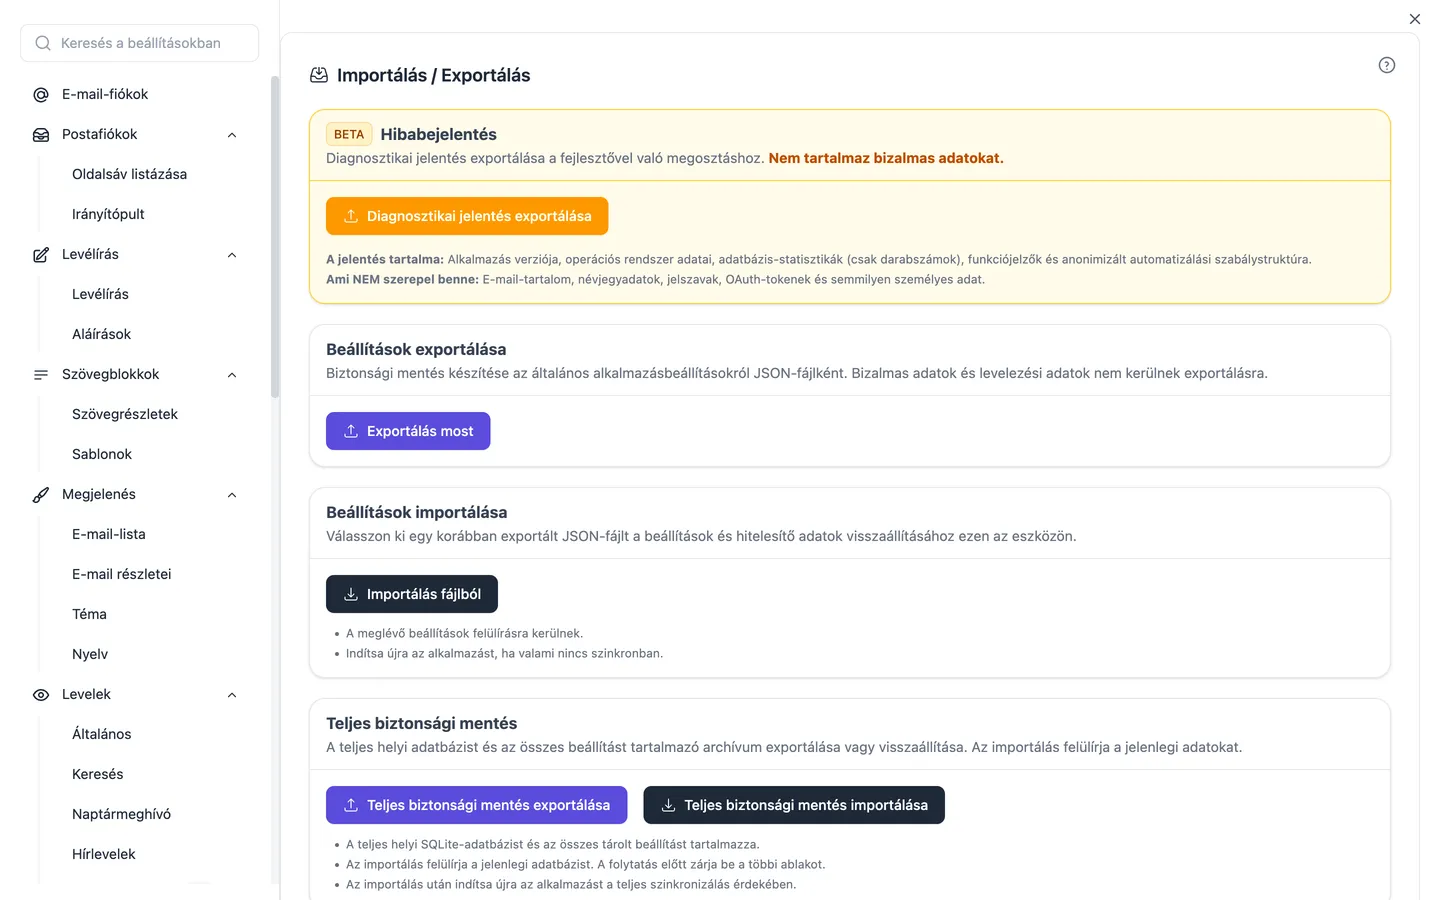Collapse the Levélírás section chevron
This screenshot has height=900, width=1440.
click(232, 255)
